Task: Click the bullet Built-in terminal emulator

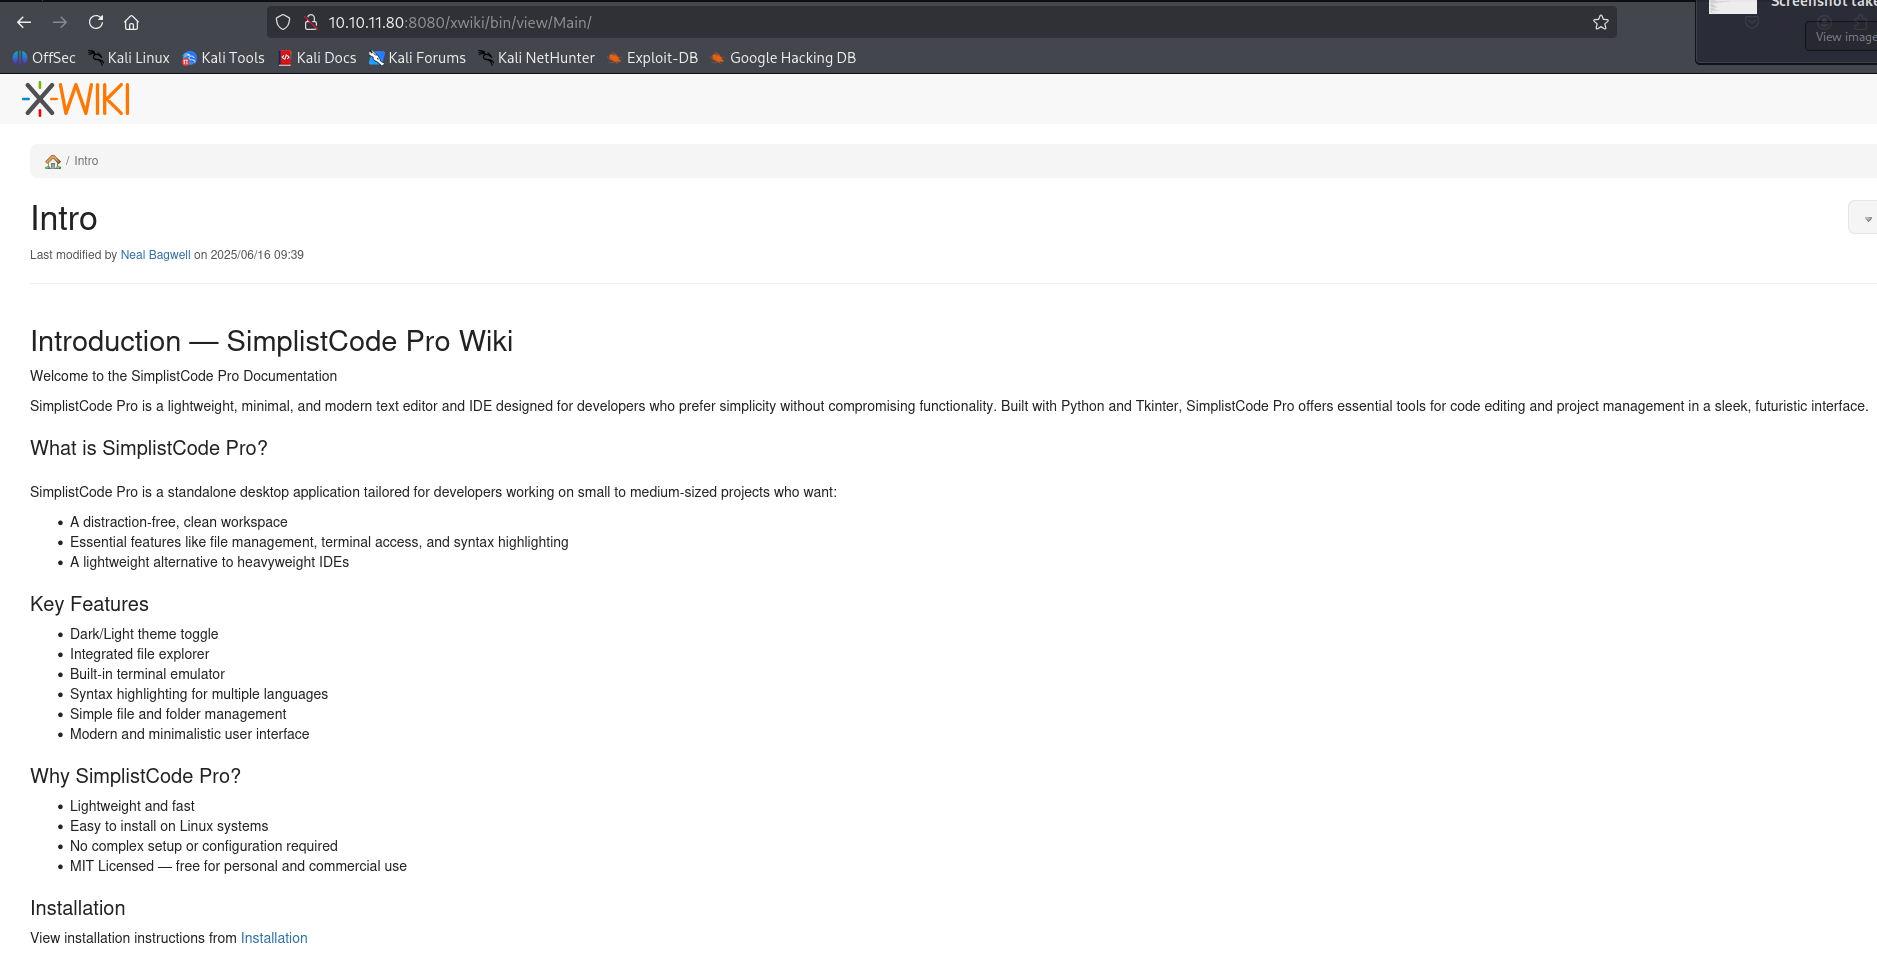Action: (147, 674)
